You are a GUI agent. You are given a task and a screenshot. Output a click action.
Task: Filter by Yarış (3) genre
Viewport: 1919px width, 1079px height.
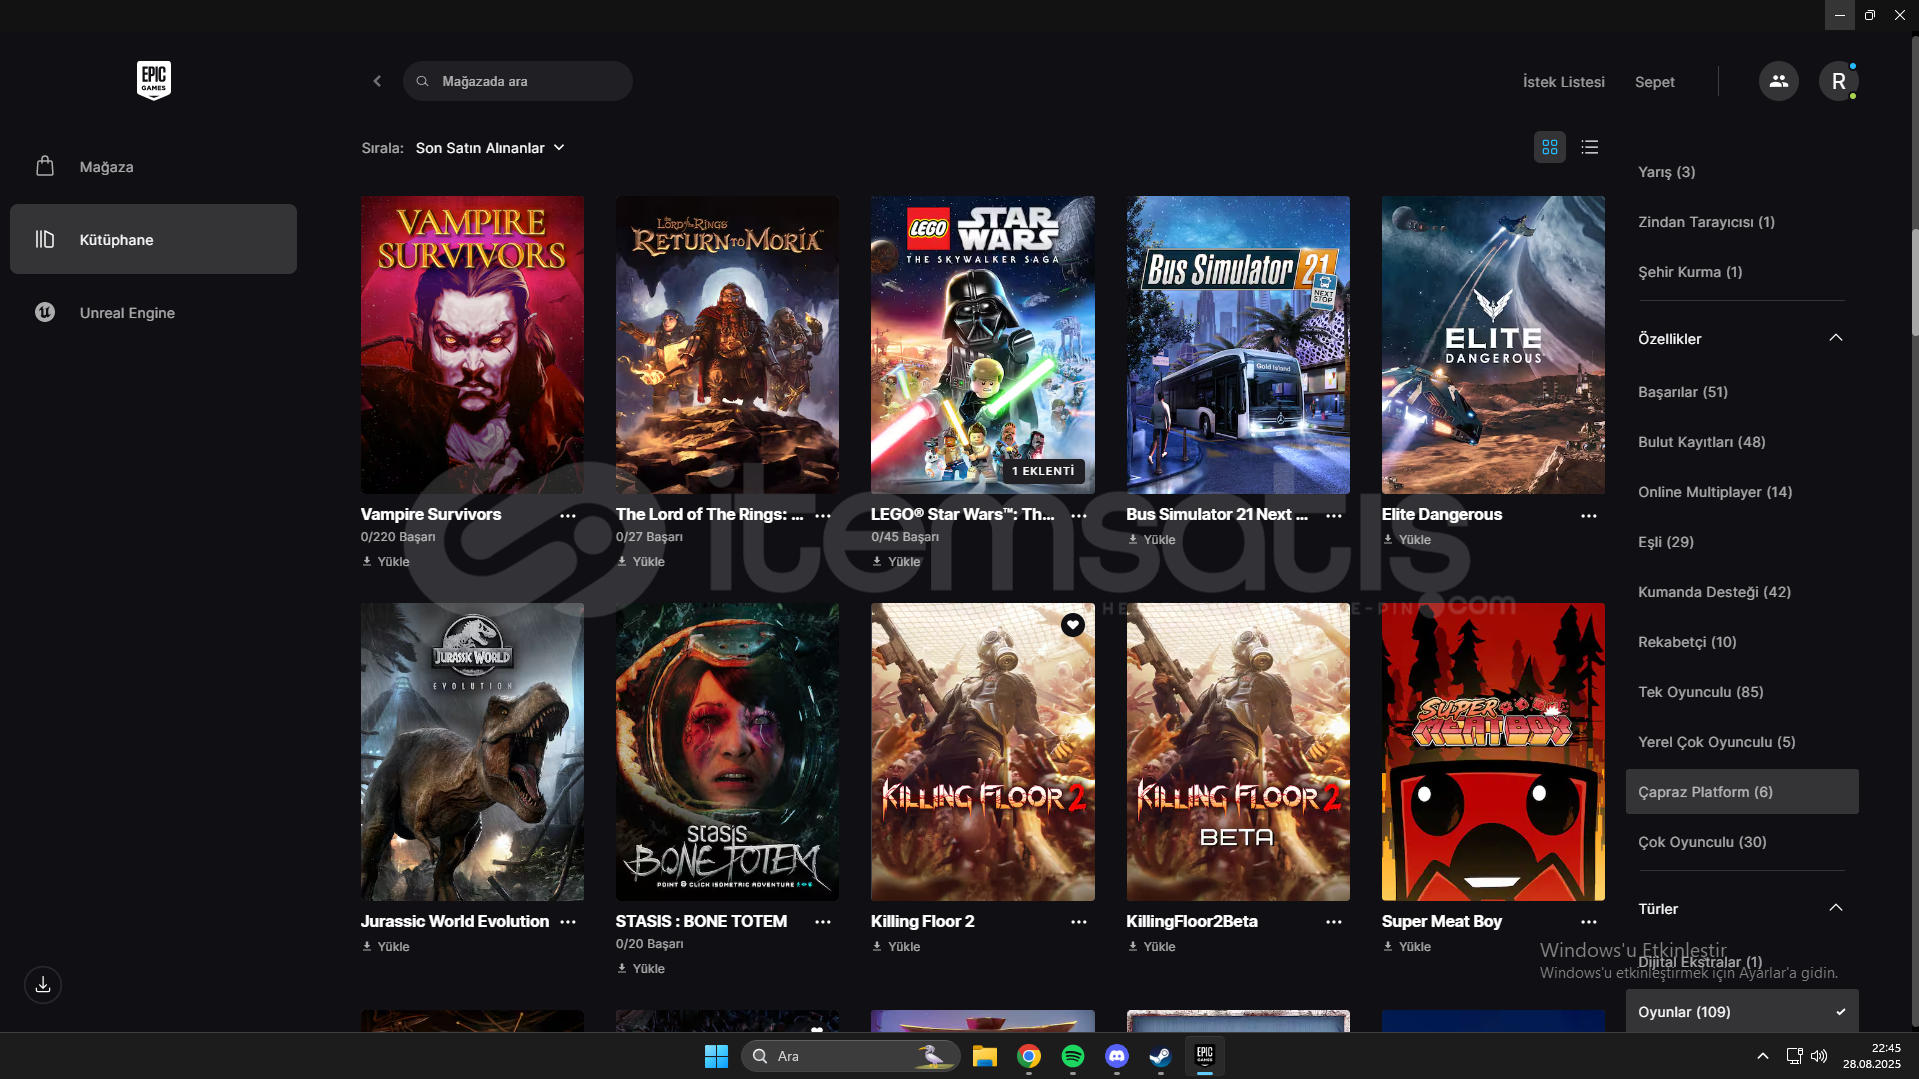pyautogui.click(x=1741, y=172)
